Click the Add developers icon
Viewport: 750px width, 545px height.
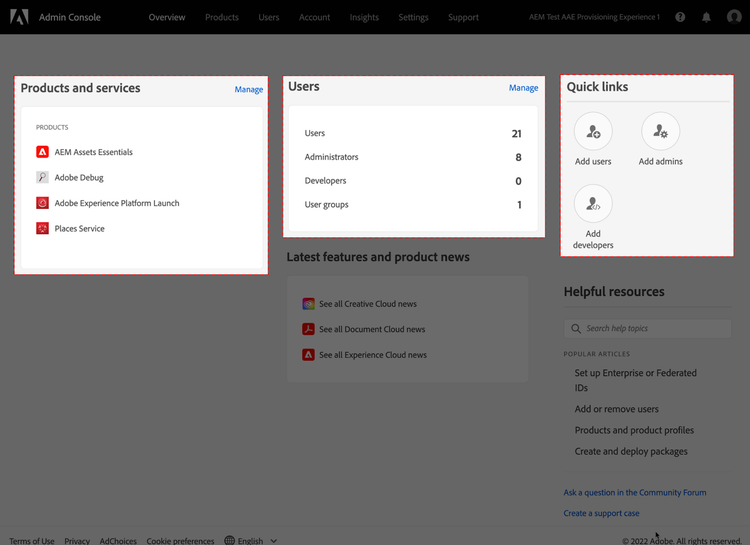[593, 204]
